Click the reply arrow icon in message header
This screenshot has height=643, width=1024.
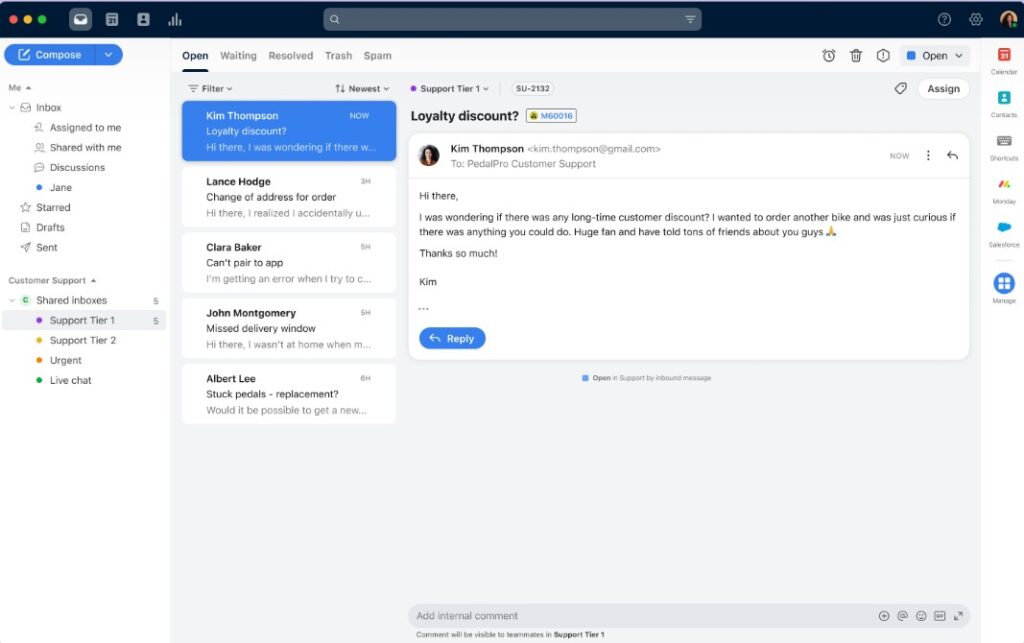coord(952,155)
